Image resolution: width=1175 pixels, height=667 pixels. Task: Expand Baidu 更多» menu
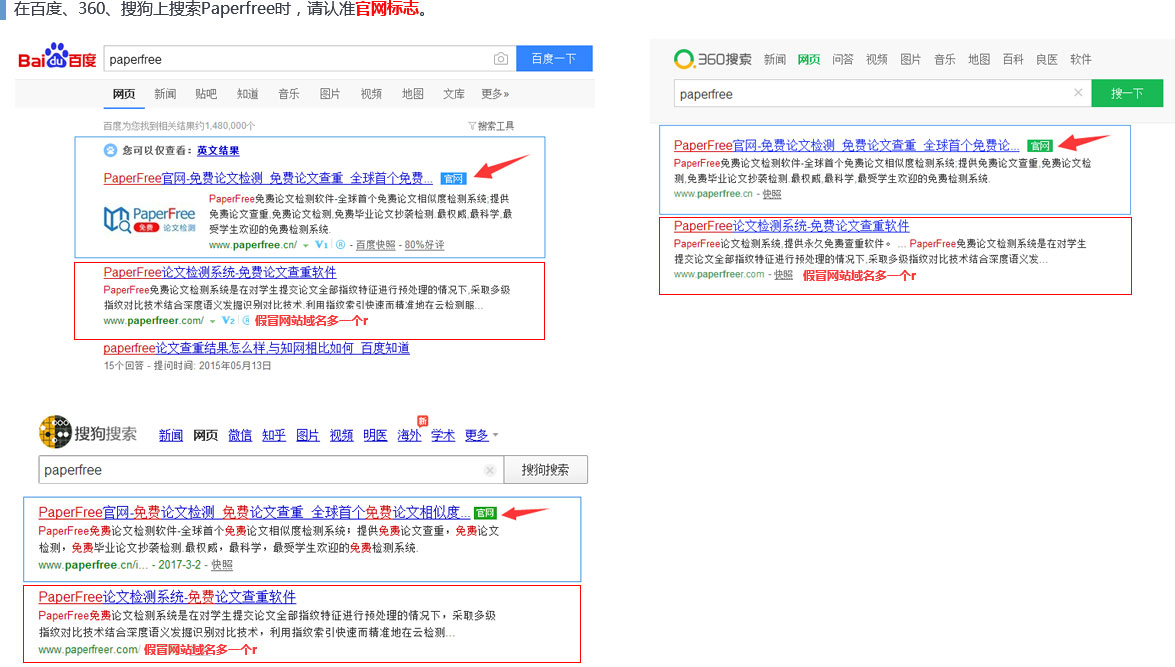(495, 94)
